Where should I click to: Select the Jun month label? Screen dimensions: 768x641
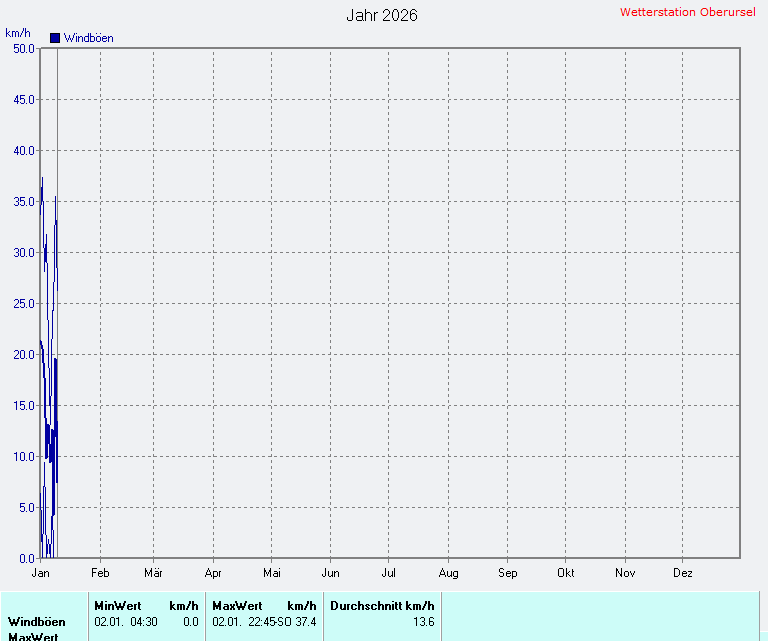tap(331, 573)
